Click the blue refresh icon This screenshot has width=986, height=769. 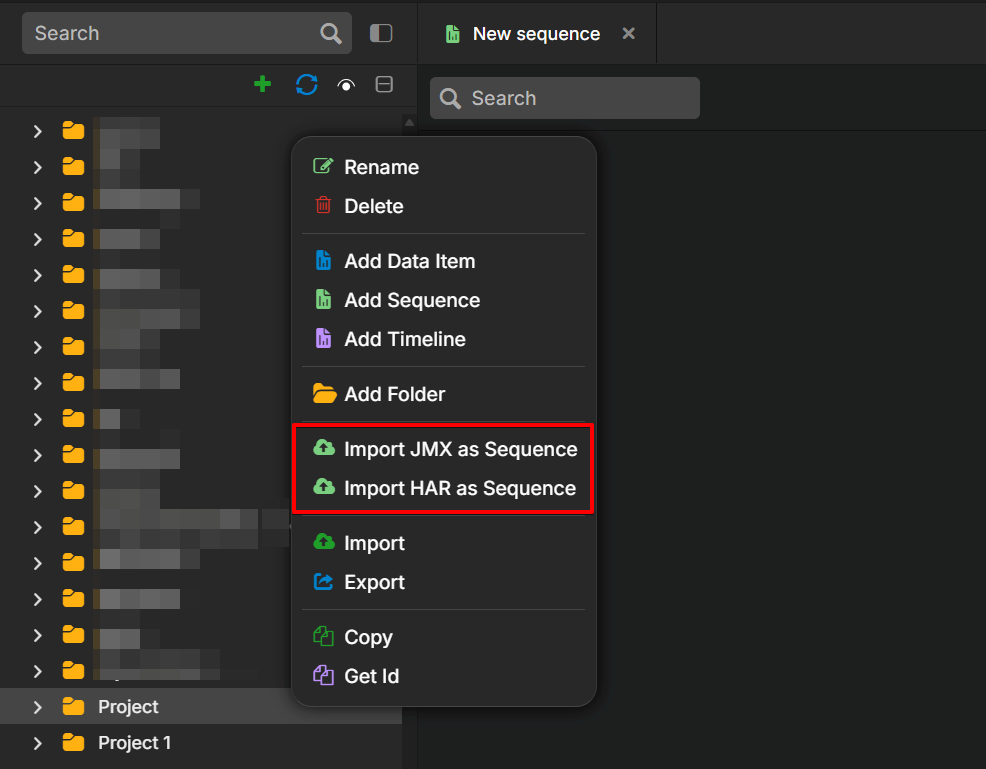[x=306, y=85]
